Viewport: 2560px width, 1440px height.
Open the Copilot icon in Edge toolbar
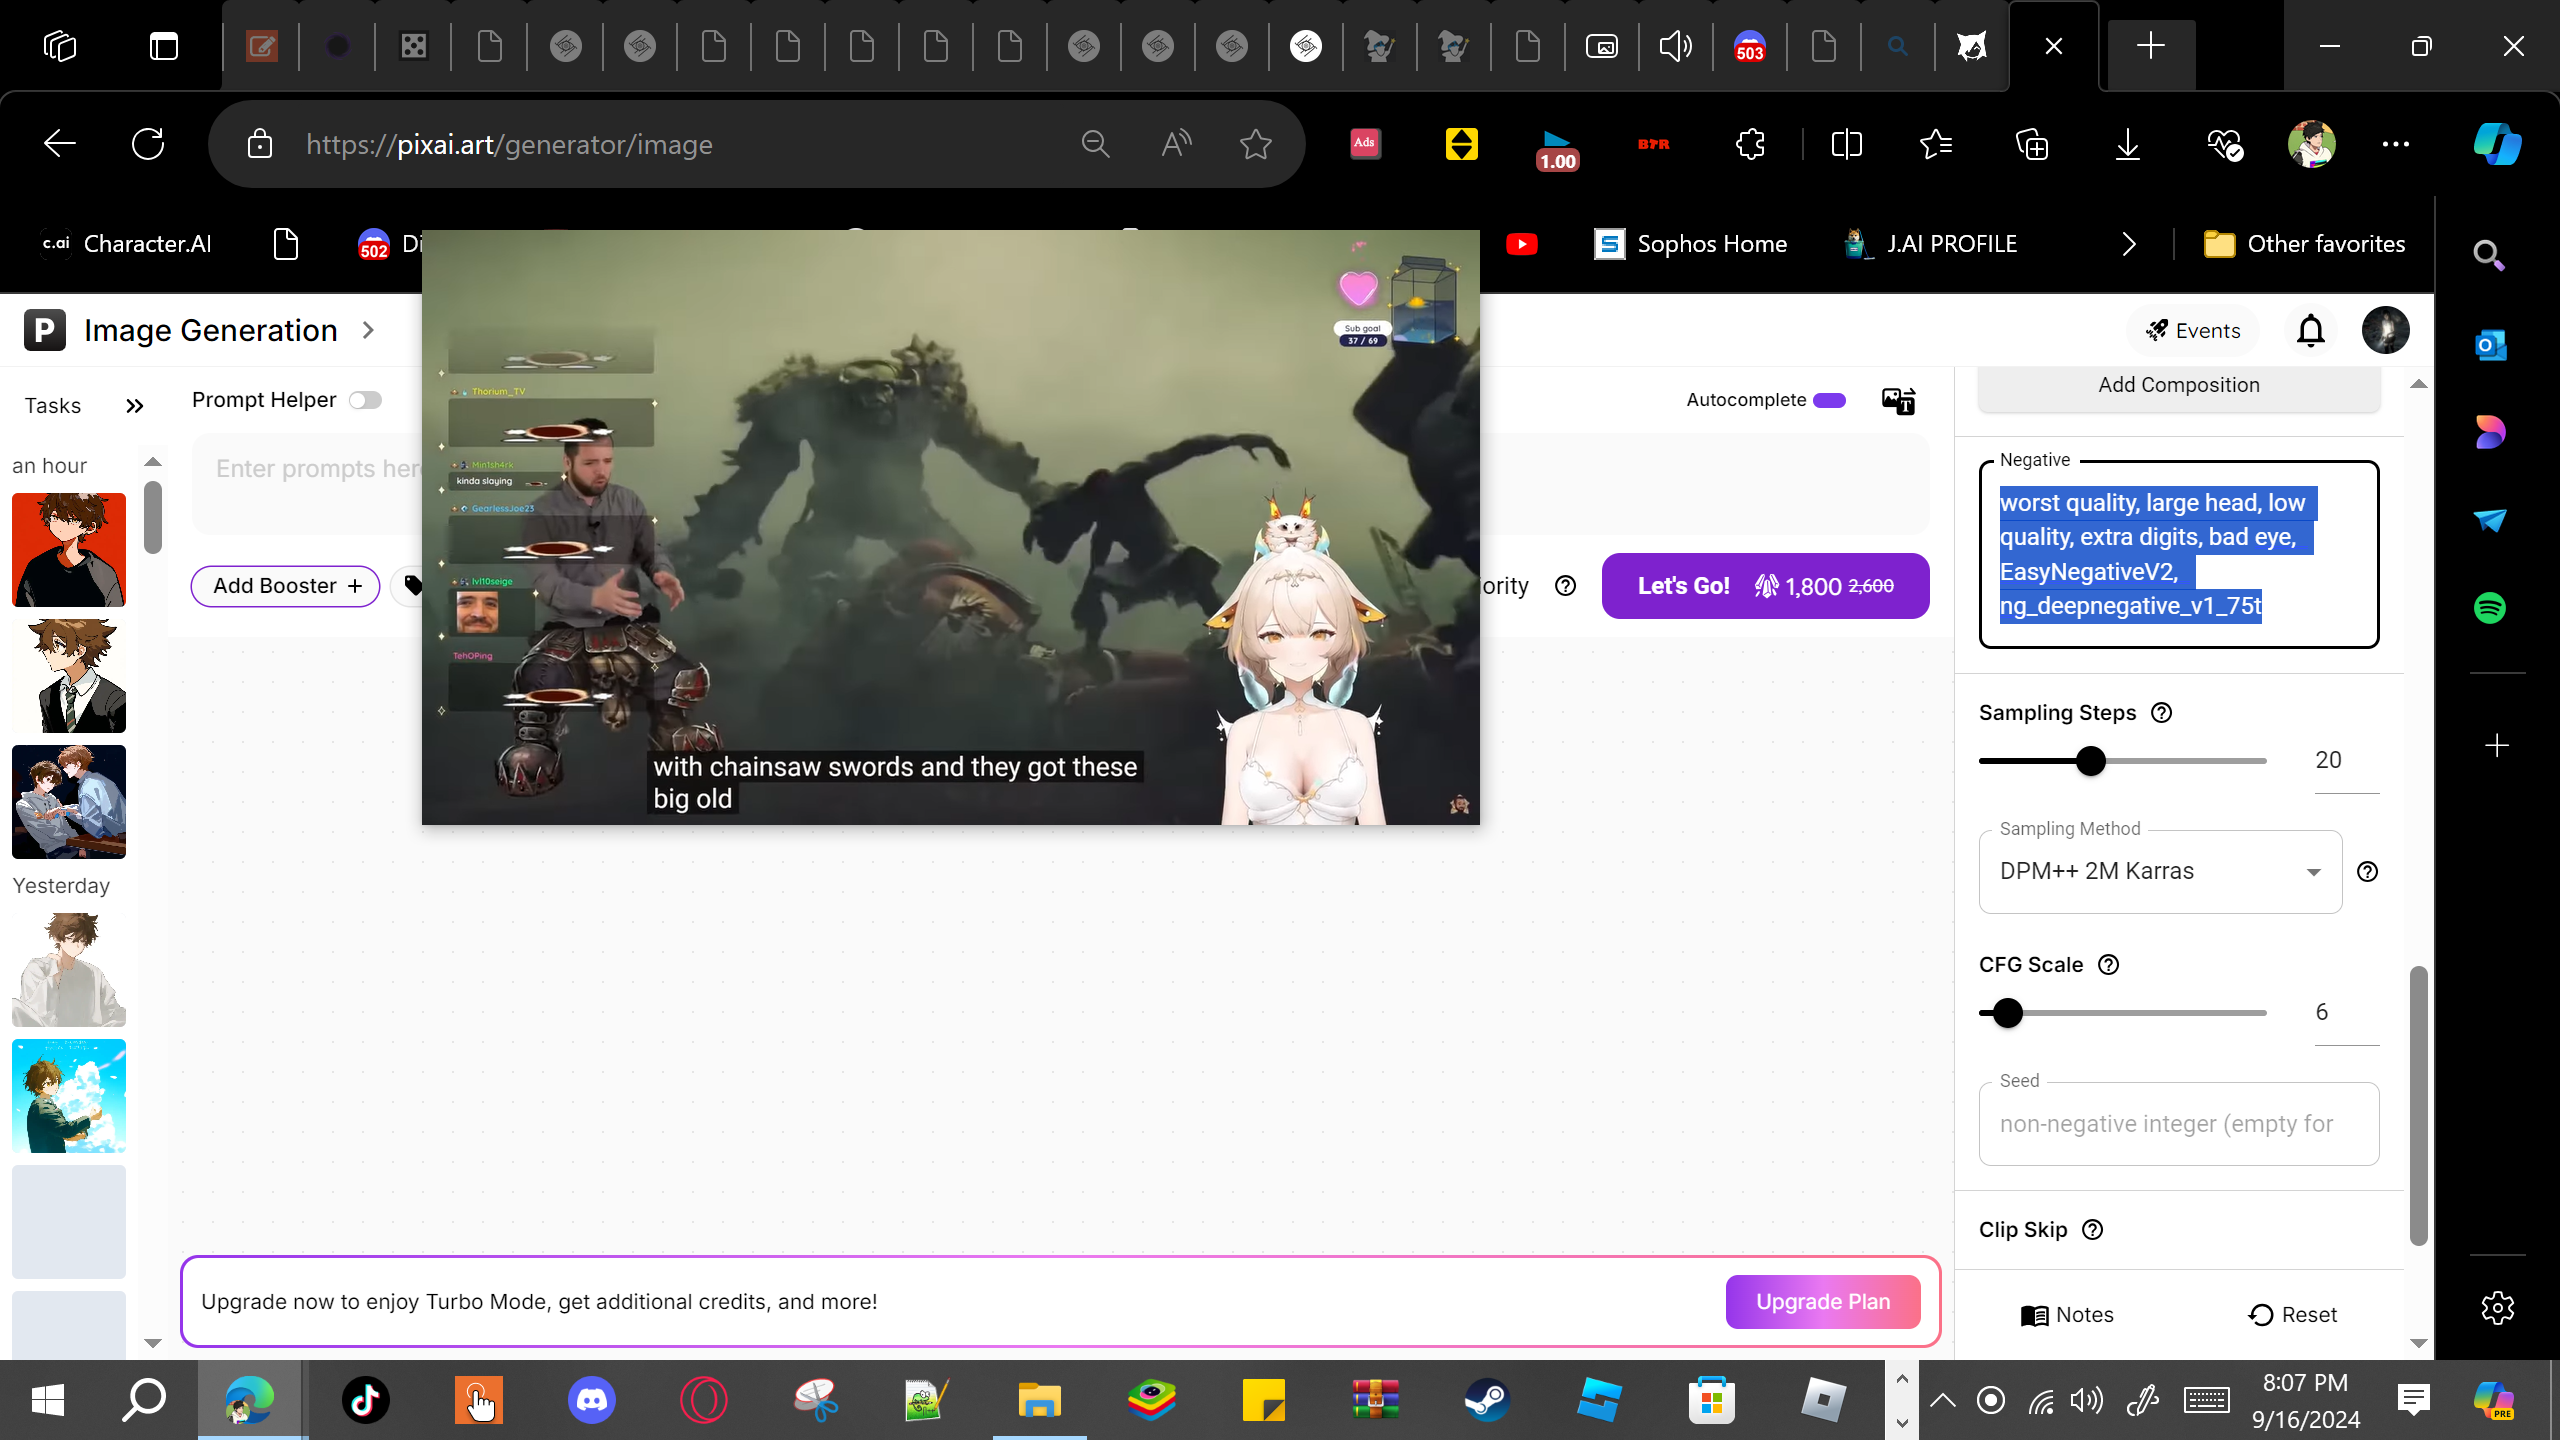click(x=2497, y=144)
